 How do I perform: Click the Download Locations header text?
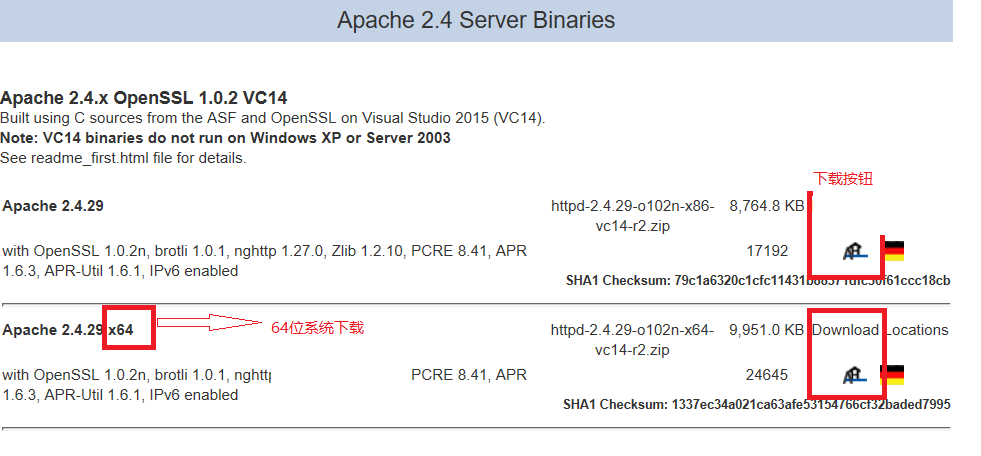pyautogui.click(x=880, y=330)
